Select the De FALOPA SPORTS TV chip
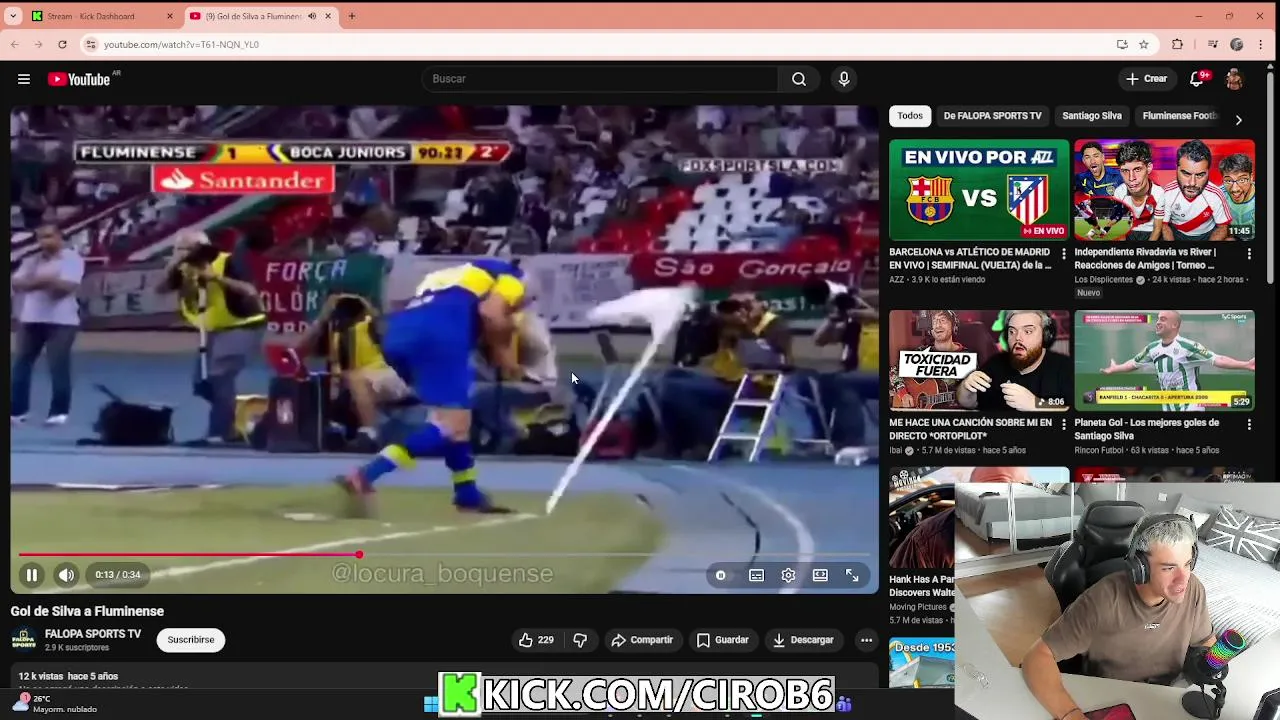This screenshot has height=720, width=1280. tap(992, 116)
